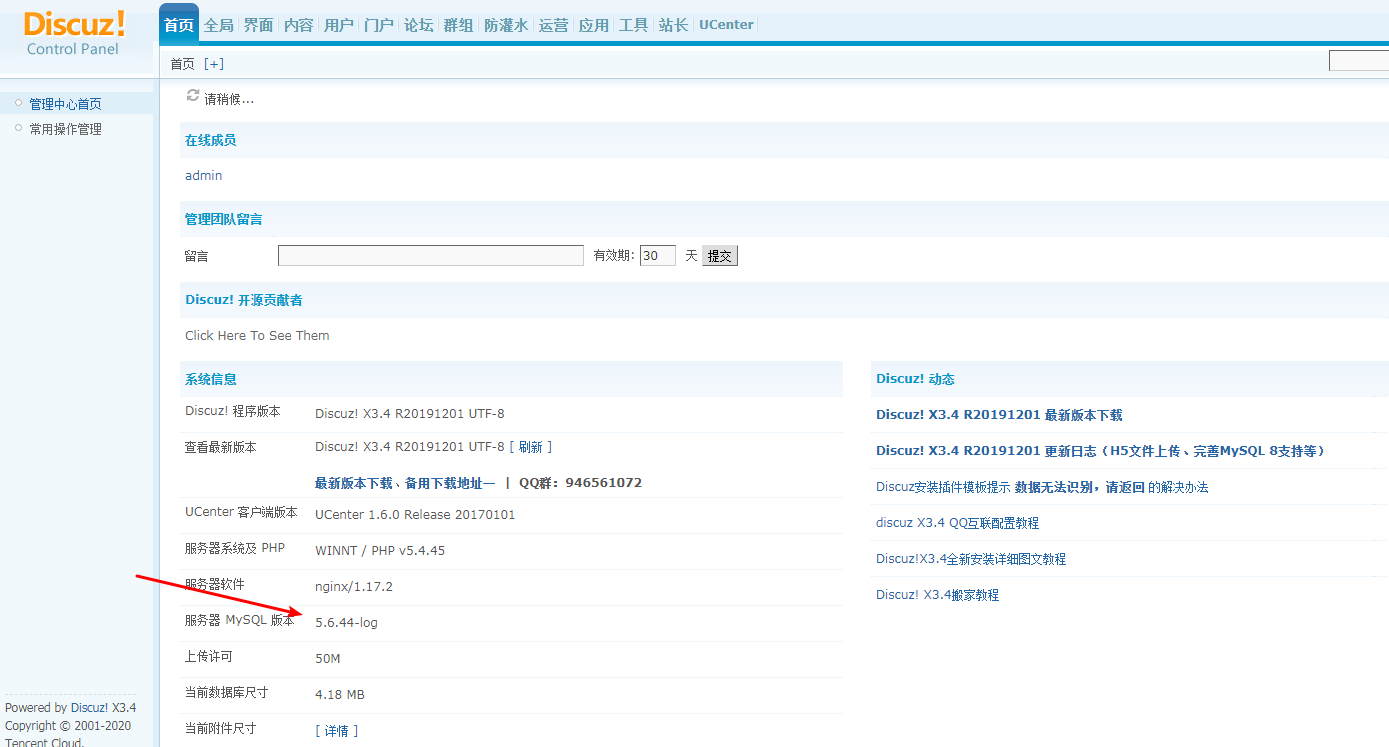The image size is (1389, 747).
Task: Click the Discuz! Control Panel logo
Action: pos(73,33)
